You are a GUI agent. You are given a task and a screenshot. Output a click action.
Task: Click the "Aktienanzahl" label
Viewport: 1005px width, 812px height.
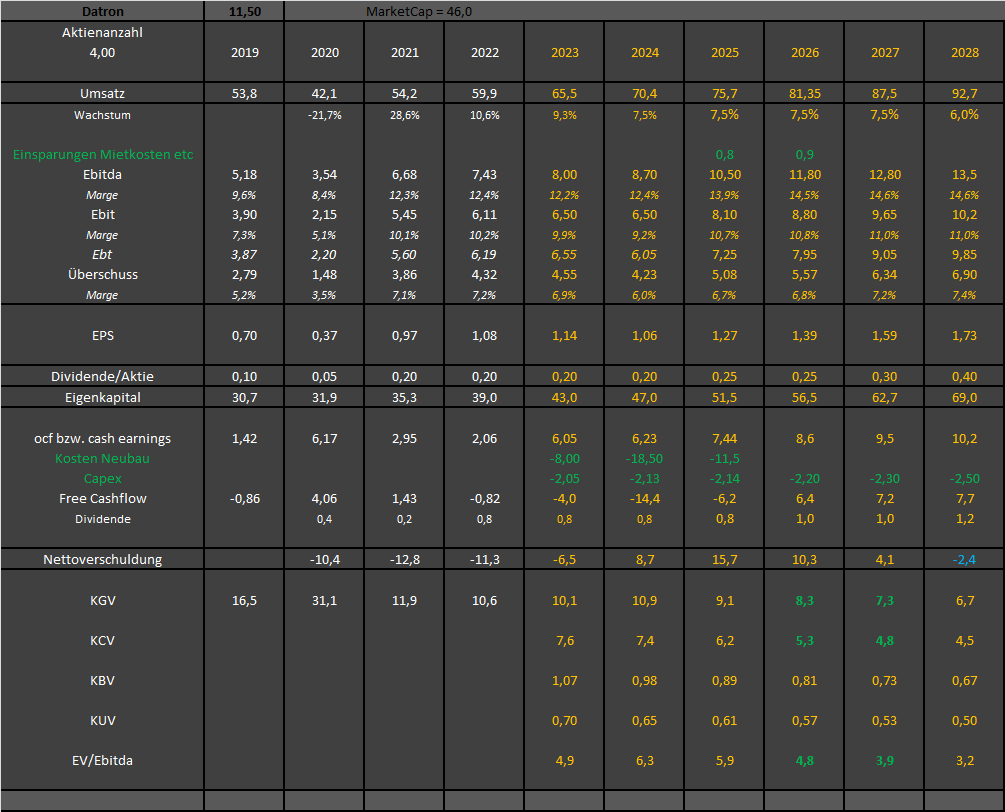tap(103, 33)
